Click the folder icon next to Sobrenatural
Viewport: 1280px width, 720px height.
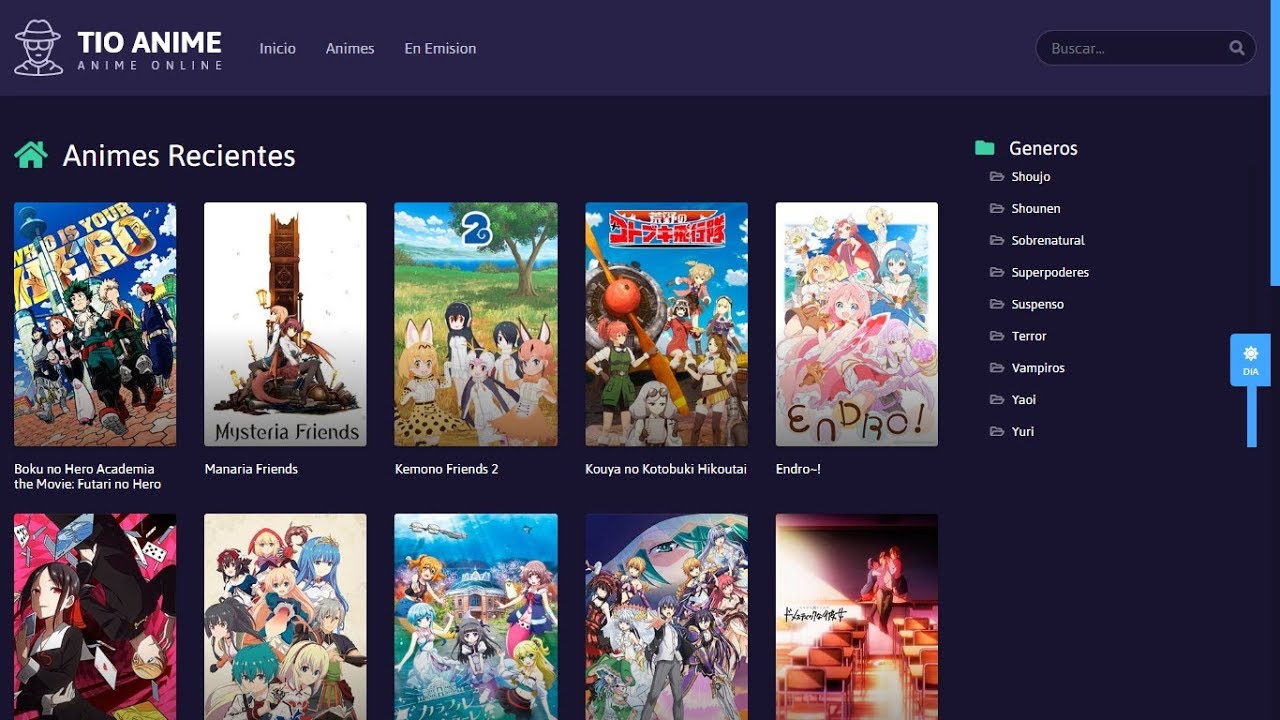tap(997, 240)
